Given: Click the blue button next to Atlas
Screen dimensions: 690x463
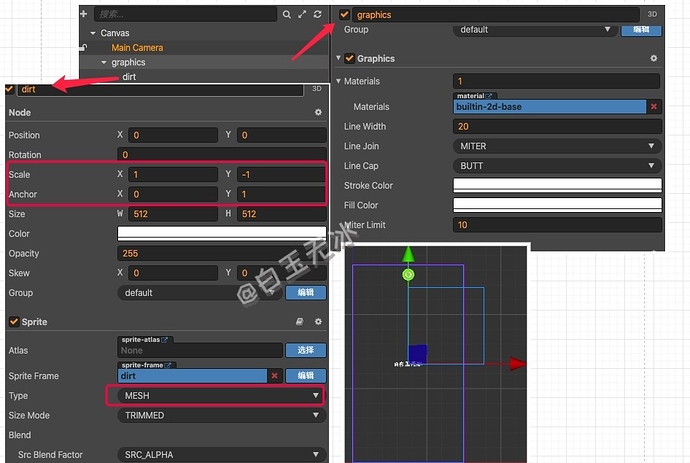Looking at the screenshot, I should [306, 350].
